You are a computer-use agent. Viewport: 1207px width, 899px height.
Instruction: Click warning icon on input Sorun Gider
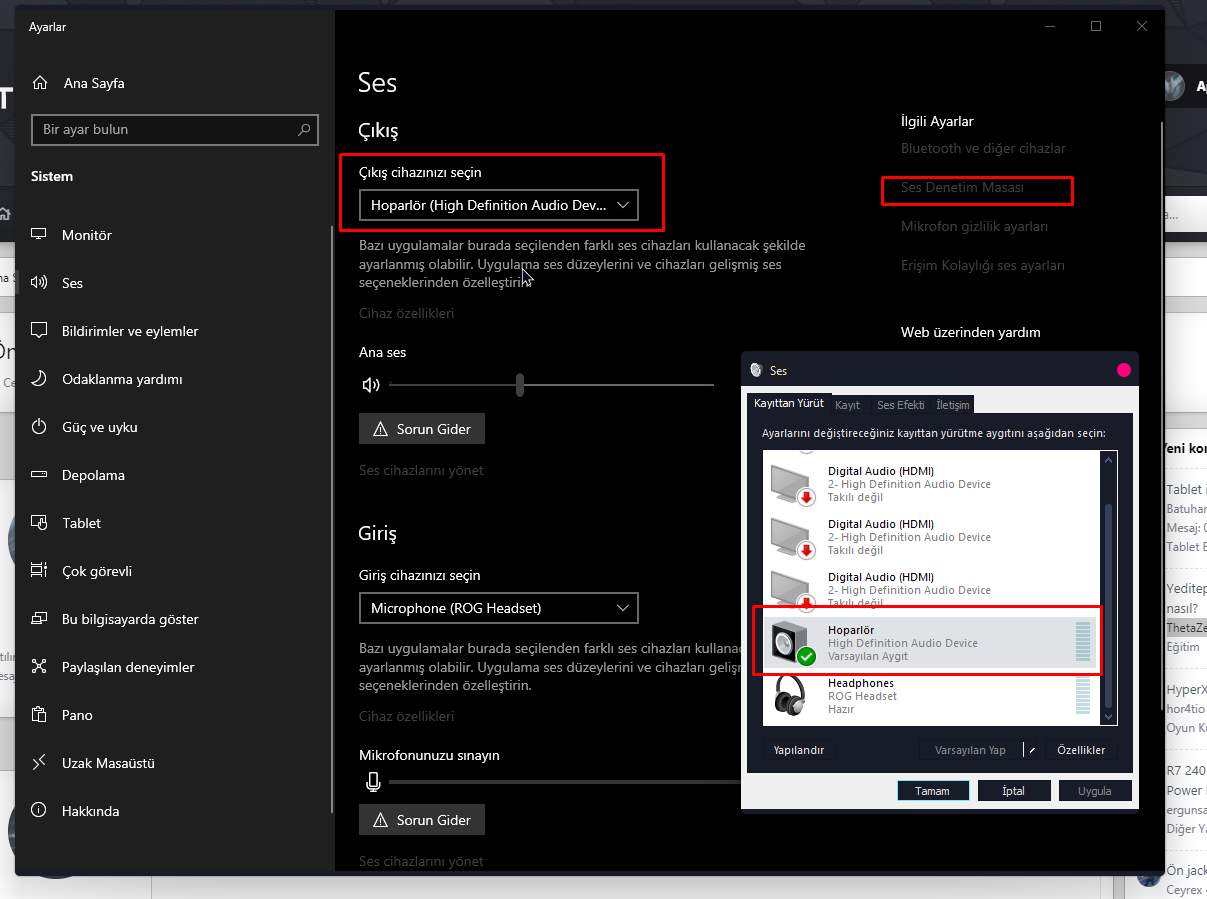pos(380,820)
